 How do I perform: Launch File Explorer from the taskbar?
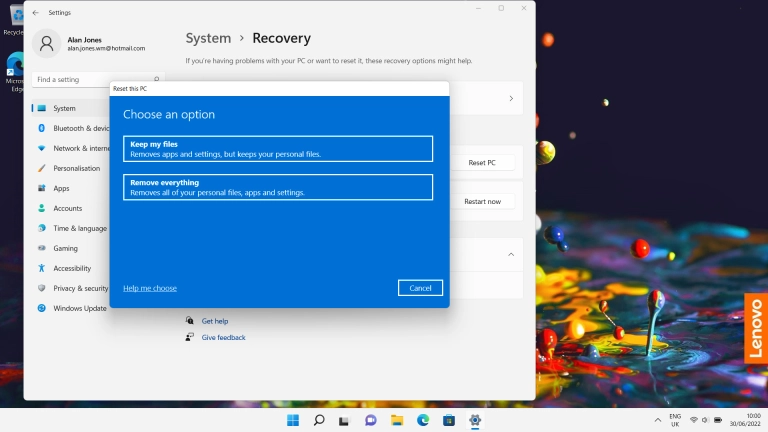[397, 420]
